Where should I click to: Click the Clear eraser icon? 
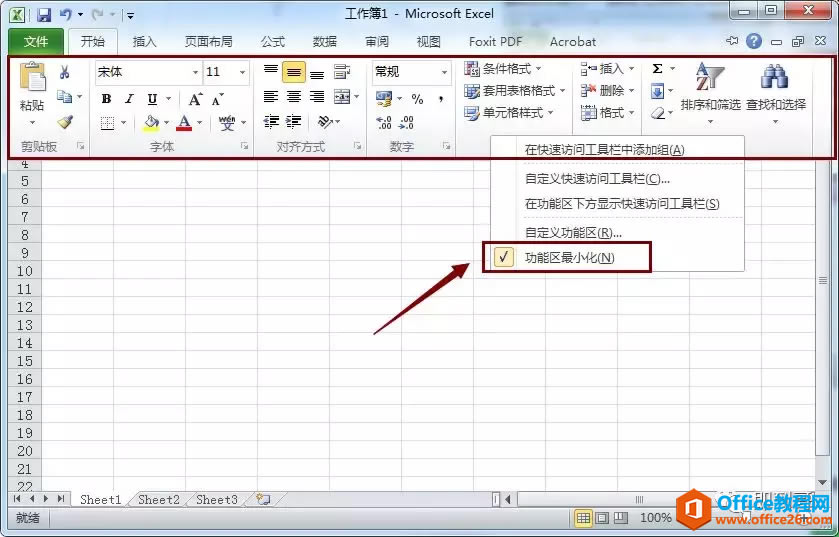click(658, 113)
